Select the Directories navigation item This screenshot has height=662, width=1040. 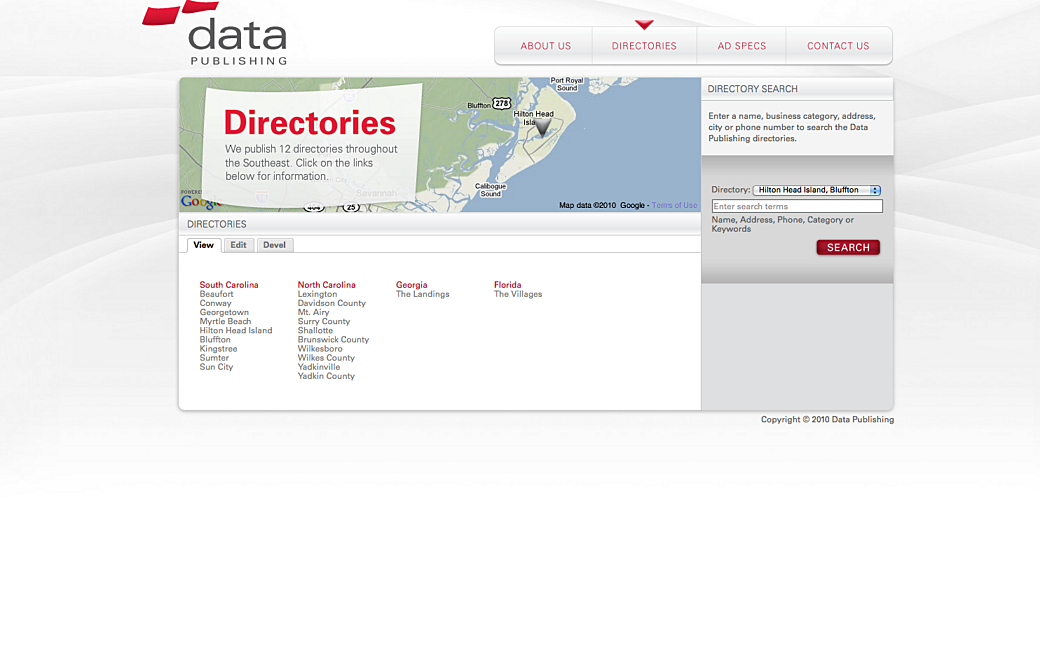[x=644, y=46]
